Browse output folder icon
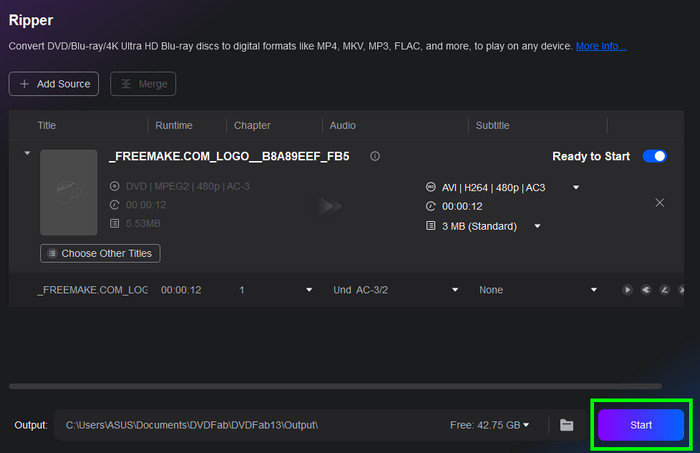This screenshot has height=453, width=700. point(567,425)
